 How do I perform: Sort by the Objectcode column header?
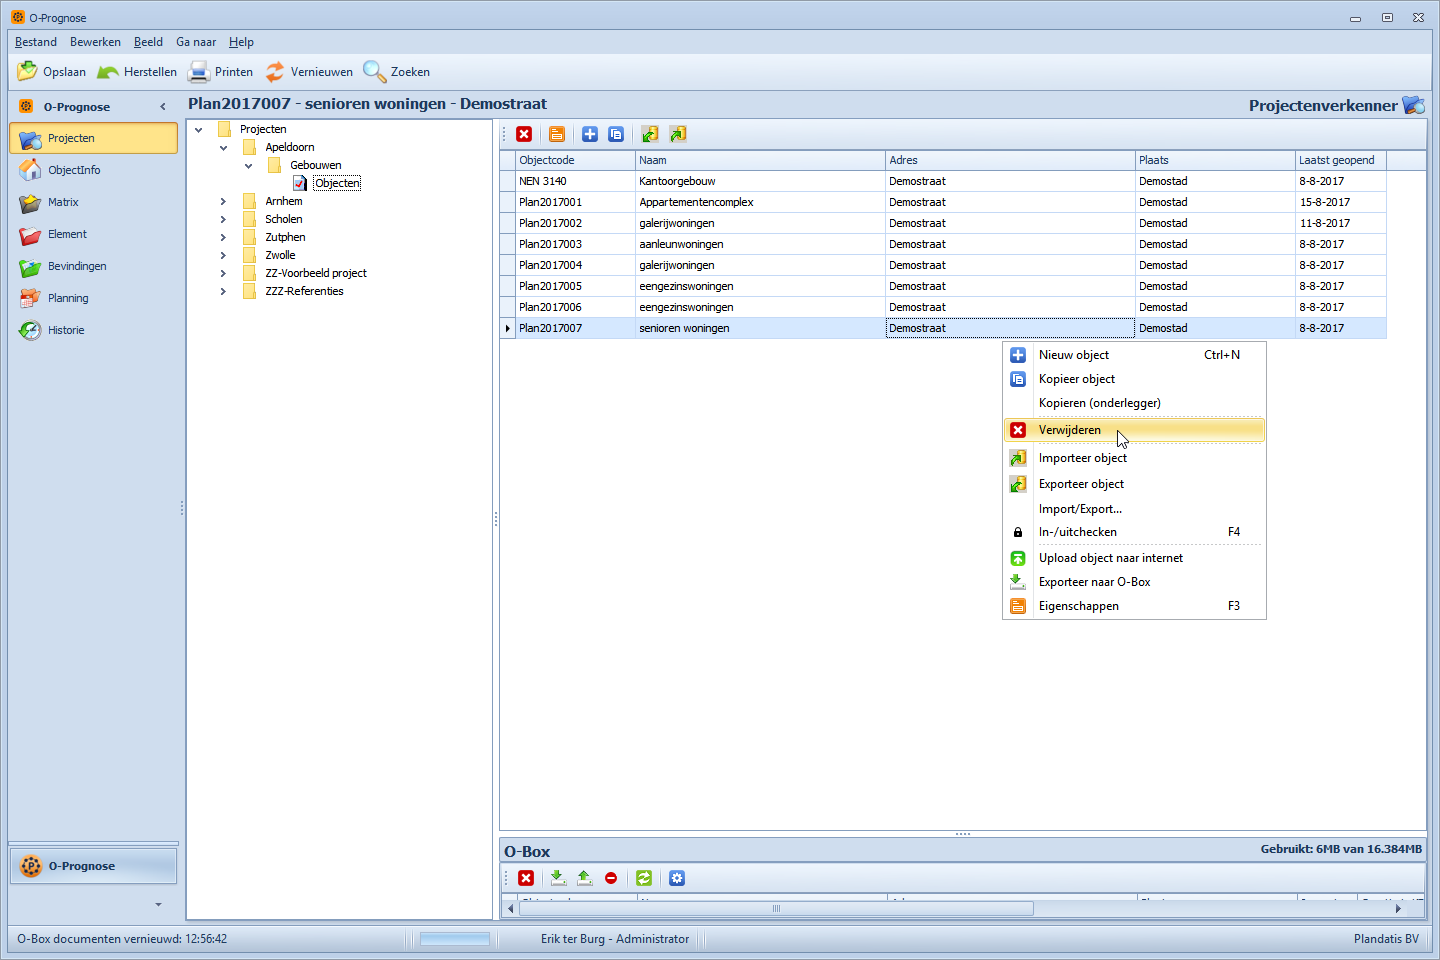tap(575, 160)
